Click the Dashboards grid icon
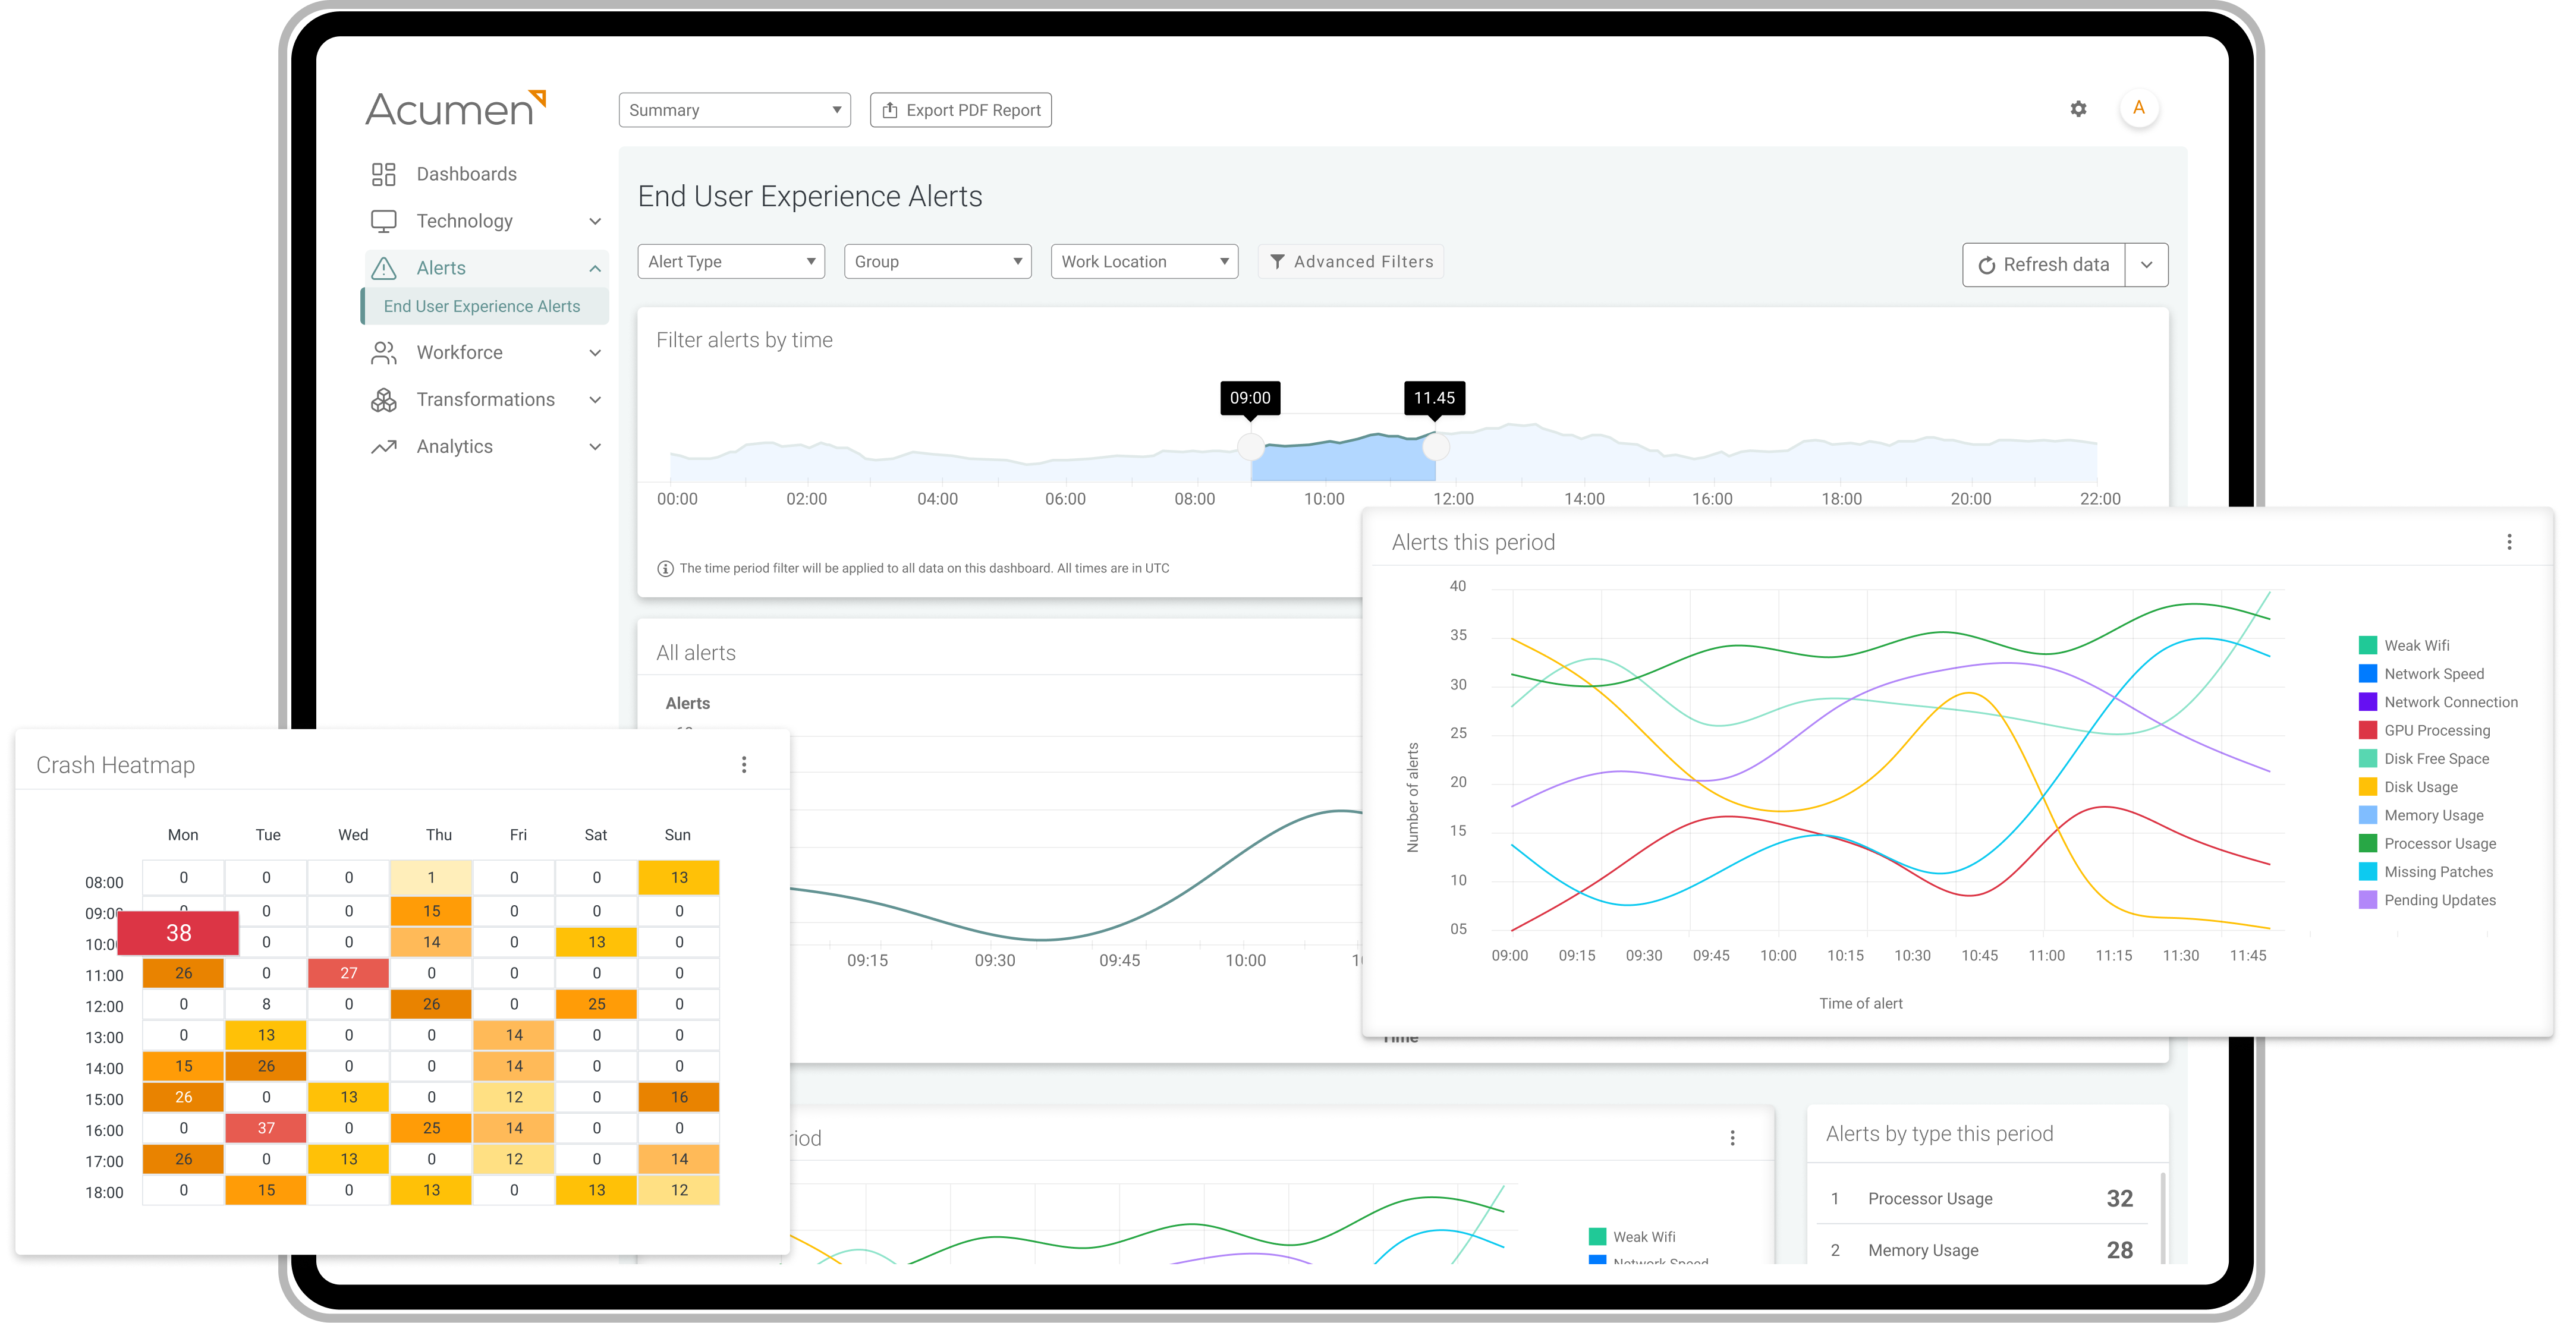Viewport: 2576px width, 1323px height. [x=383, y=174]
